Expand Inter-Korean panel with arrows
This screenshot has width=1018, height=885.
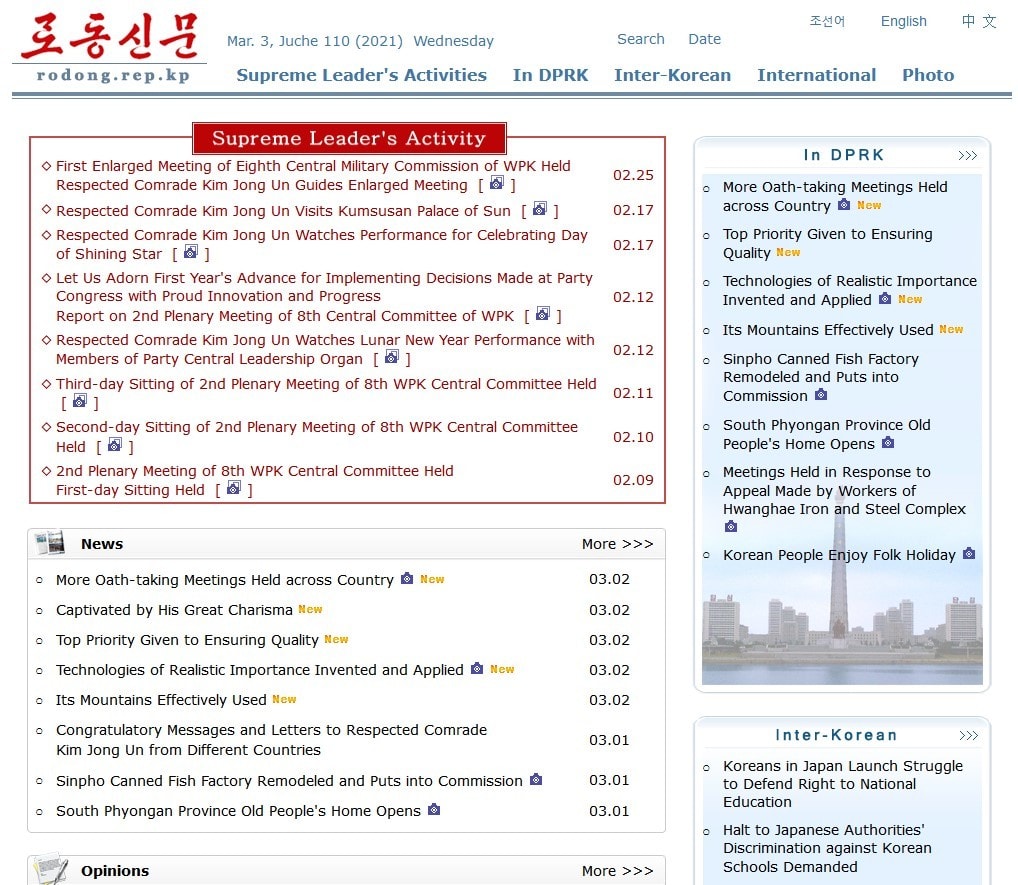[968, 735]
